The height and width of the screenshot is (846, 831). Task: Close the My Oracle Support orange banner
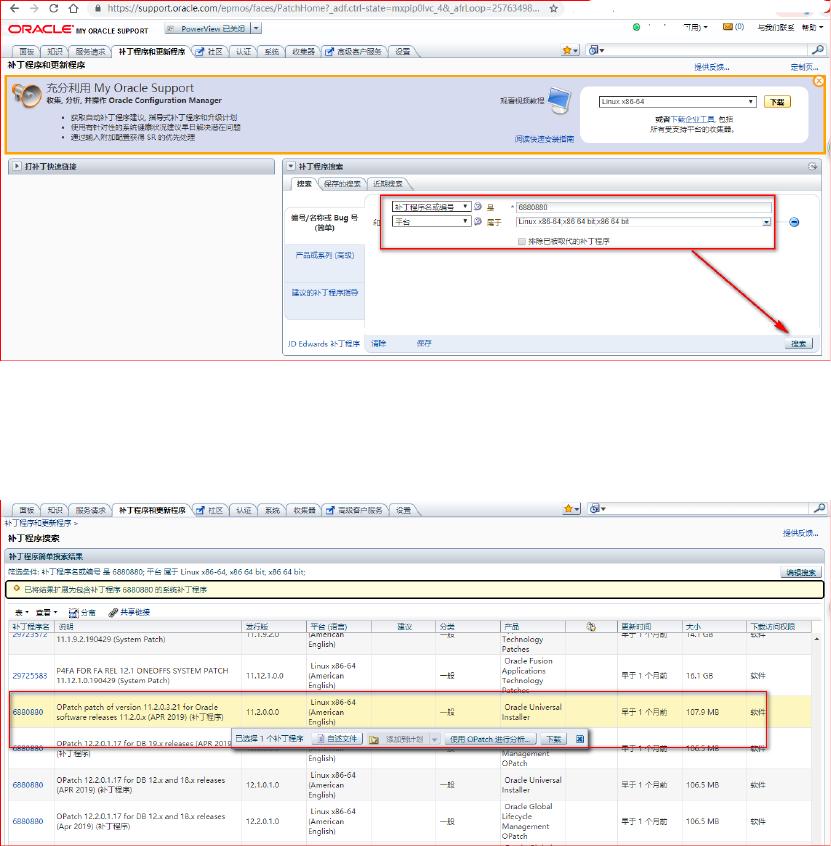tap(819, 81)
